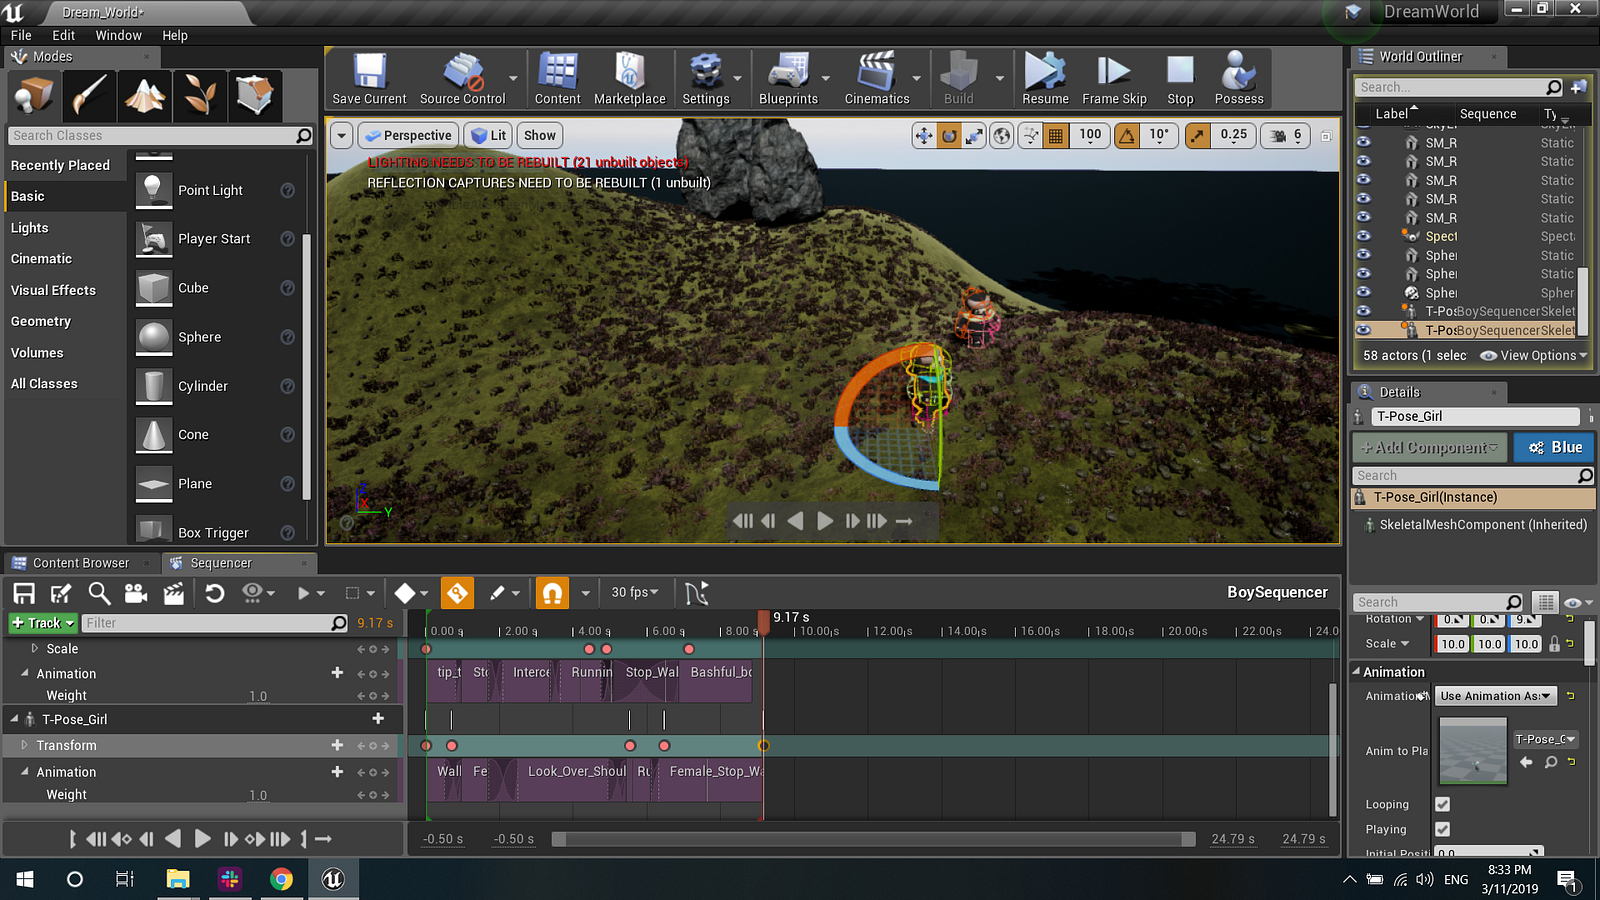Uncheck the Looping checkbox
Image resolution: width=1600 pixels, height=900 pixels.
coord(1442,804)
